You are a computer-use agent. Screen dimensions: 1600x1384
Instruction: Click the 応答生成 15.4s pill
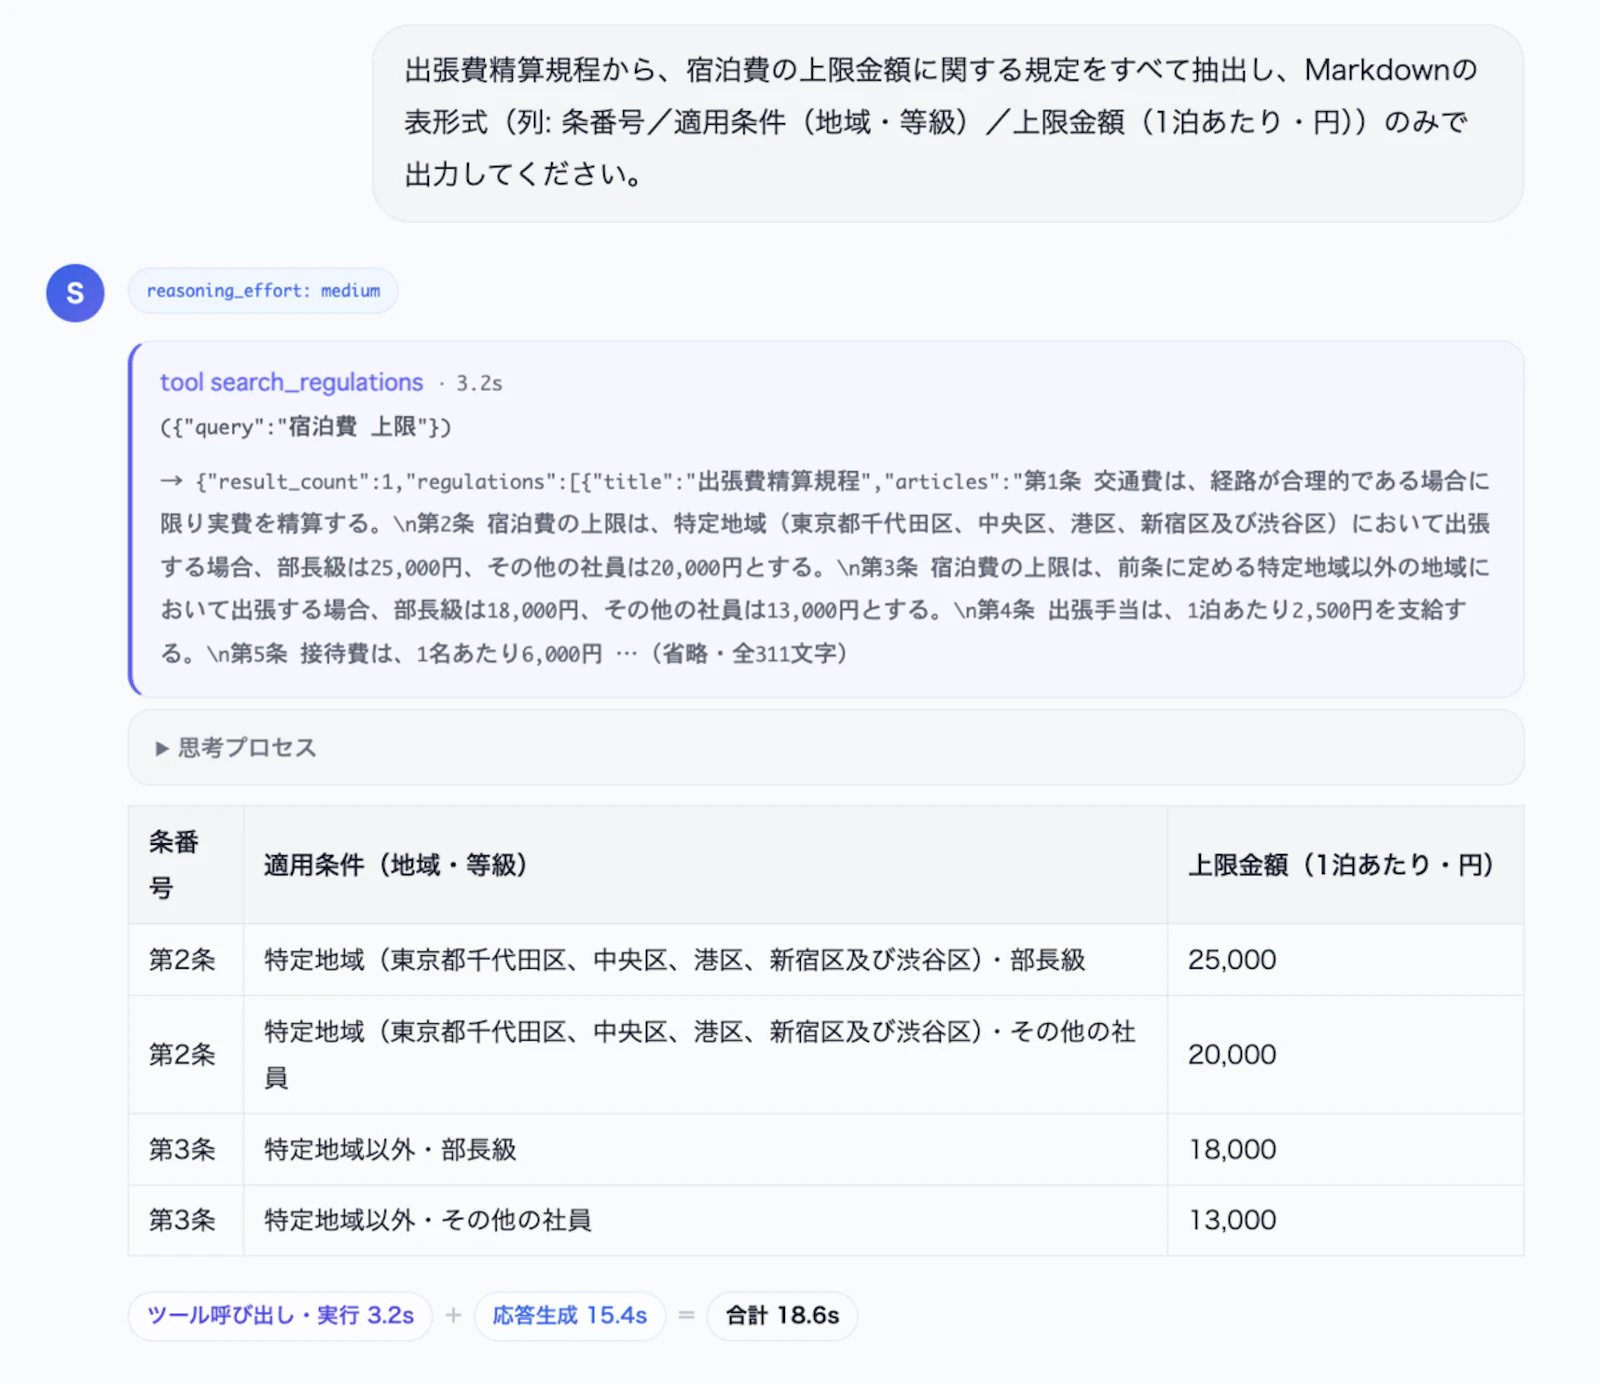coord(570,1315)
